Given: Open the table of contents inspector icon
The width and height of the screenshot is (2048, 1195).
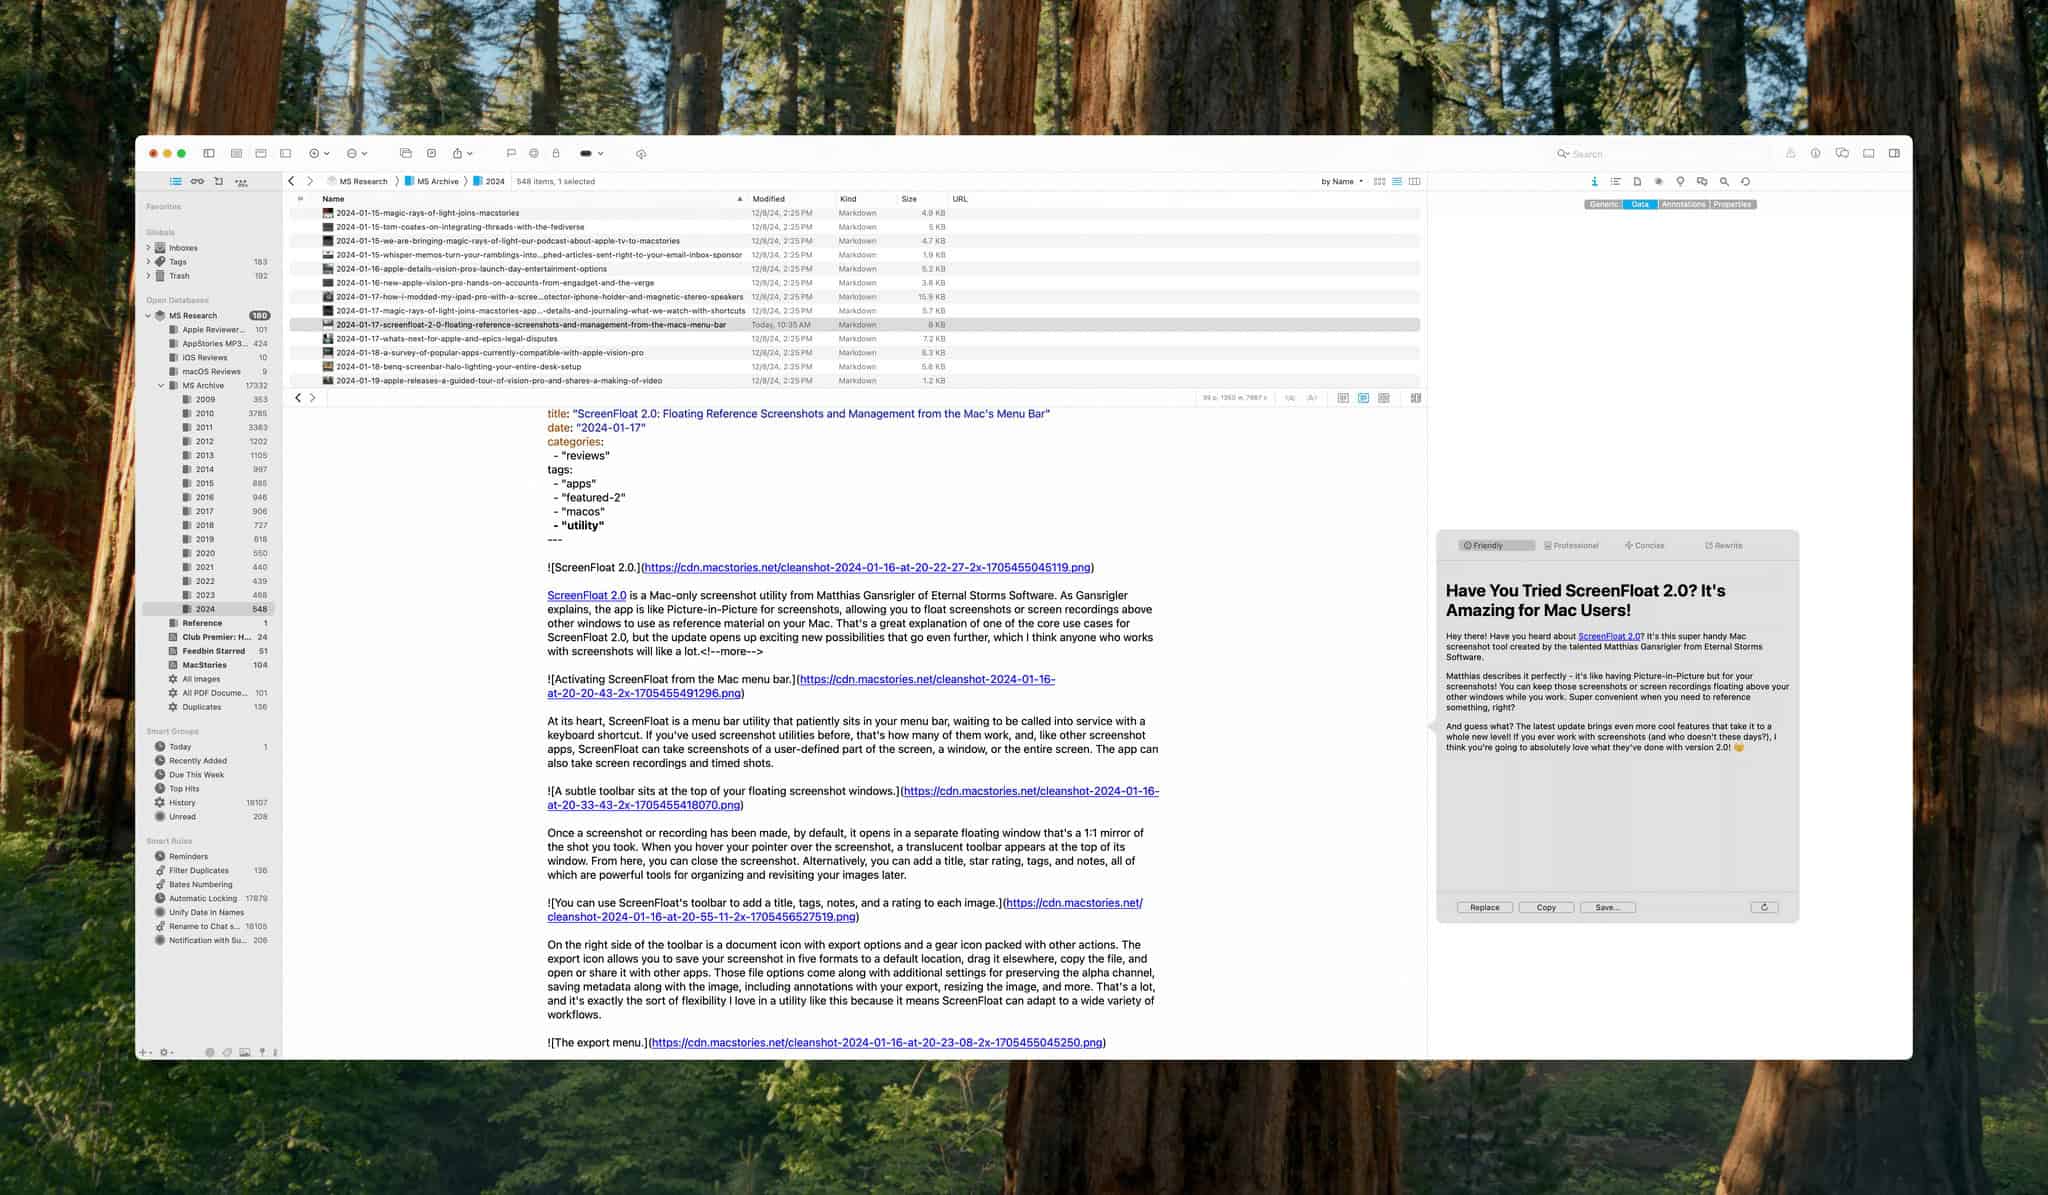Looking at the screenshot, I should click(1615, 181).
